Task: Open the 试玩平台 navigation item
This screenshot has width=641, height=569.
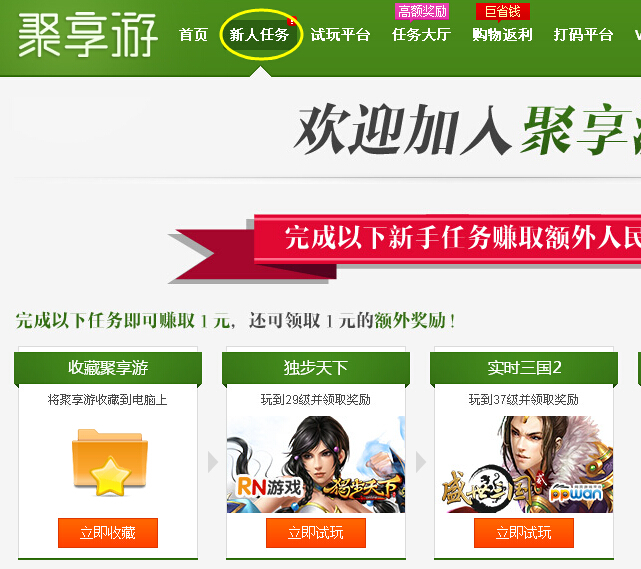Action: click(x=340, y=35)
